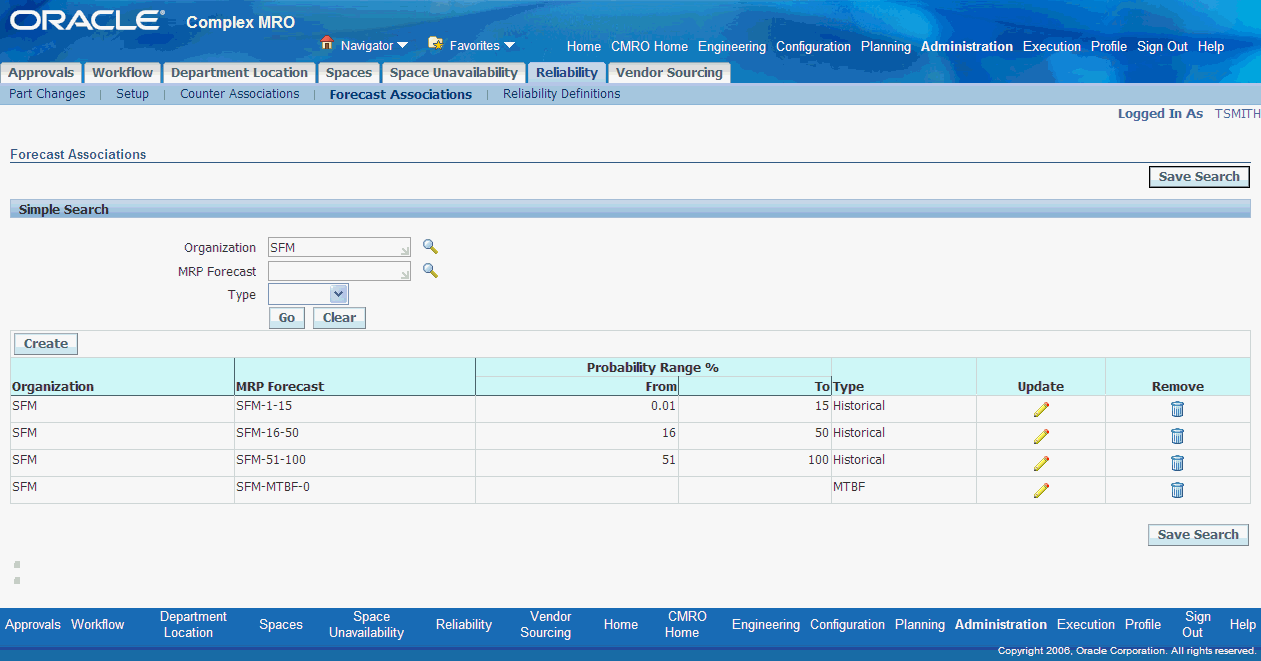Open Planning in top header
Screen dimensions: 1261x661
[886, 47]
